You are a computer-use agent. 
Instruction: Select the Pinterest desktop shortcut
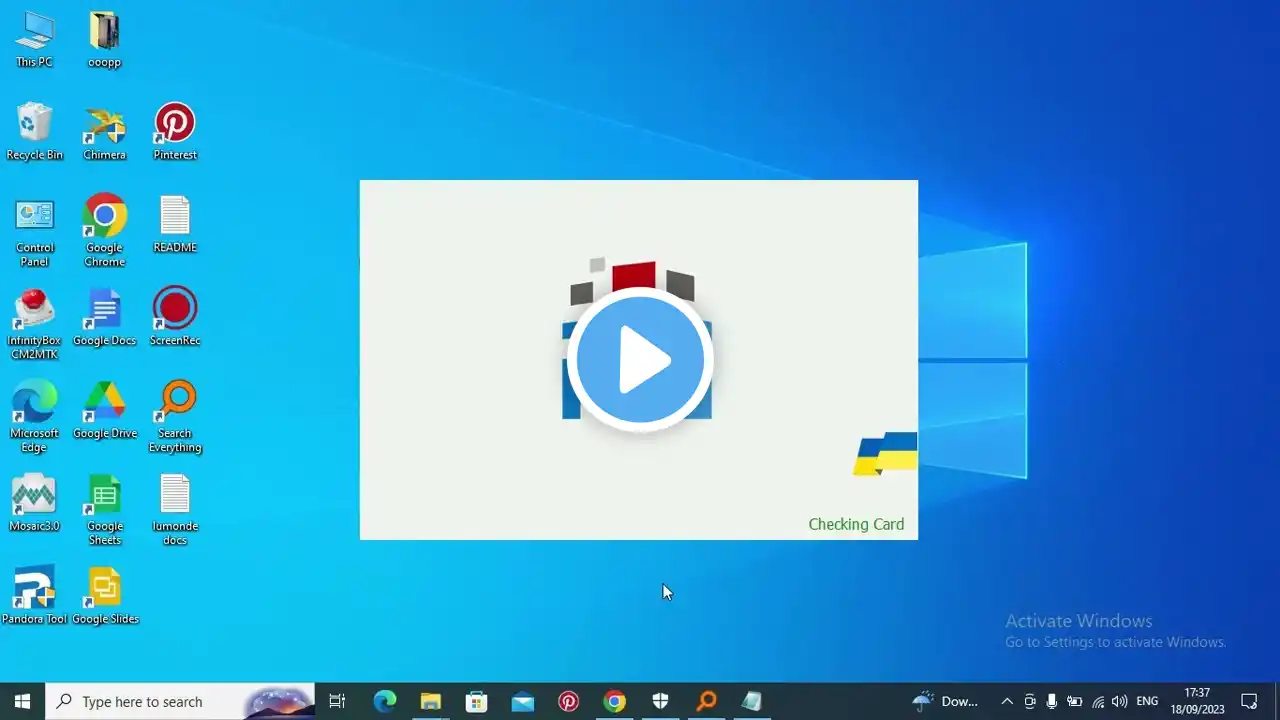(175, 132)
